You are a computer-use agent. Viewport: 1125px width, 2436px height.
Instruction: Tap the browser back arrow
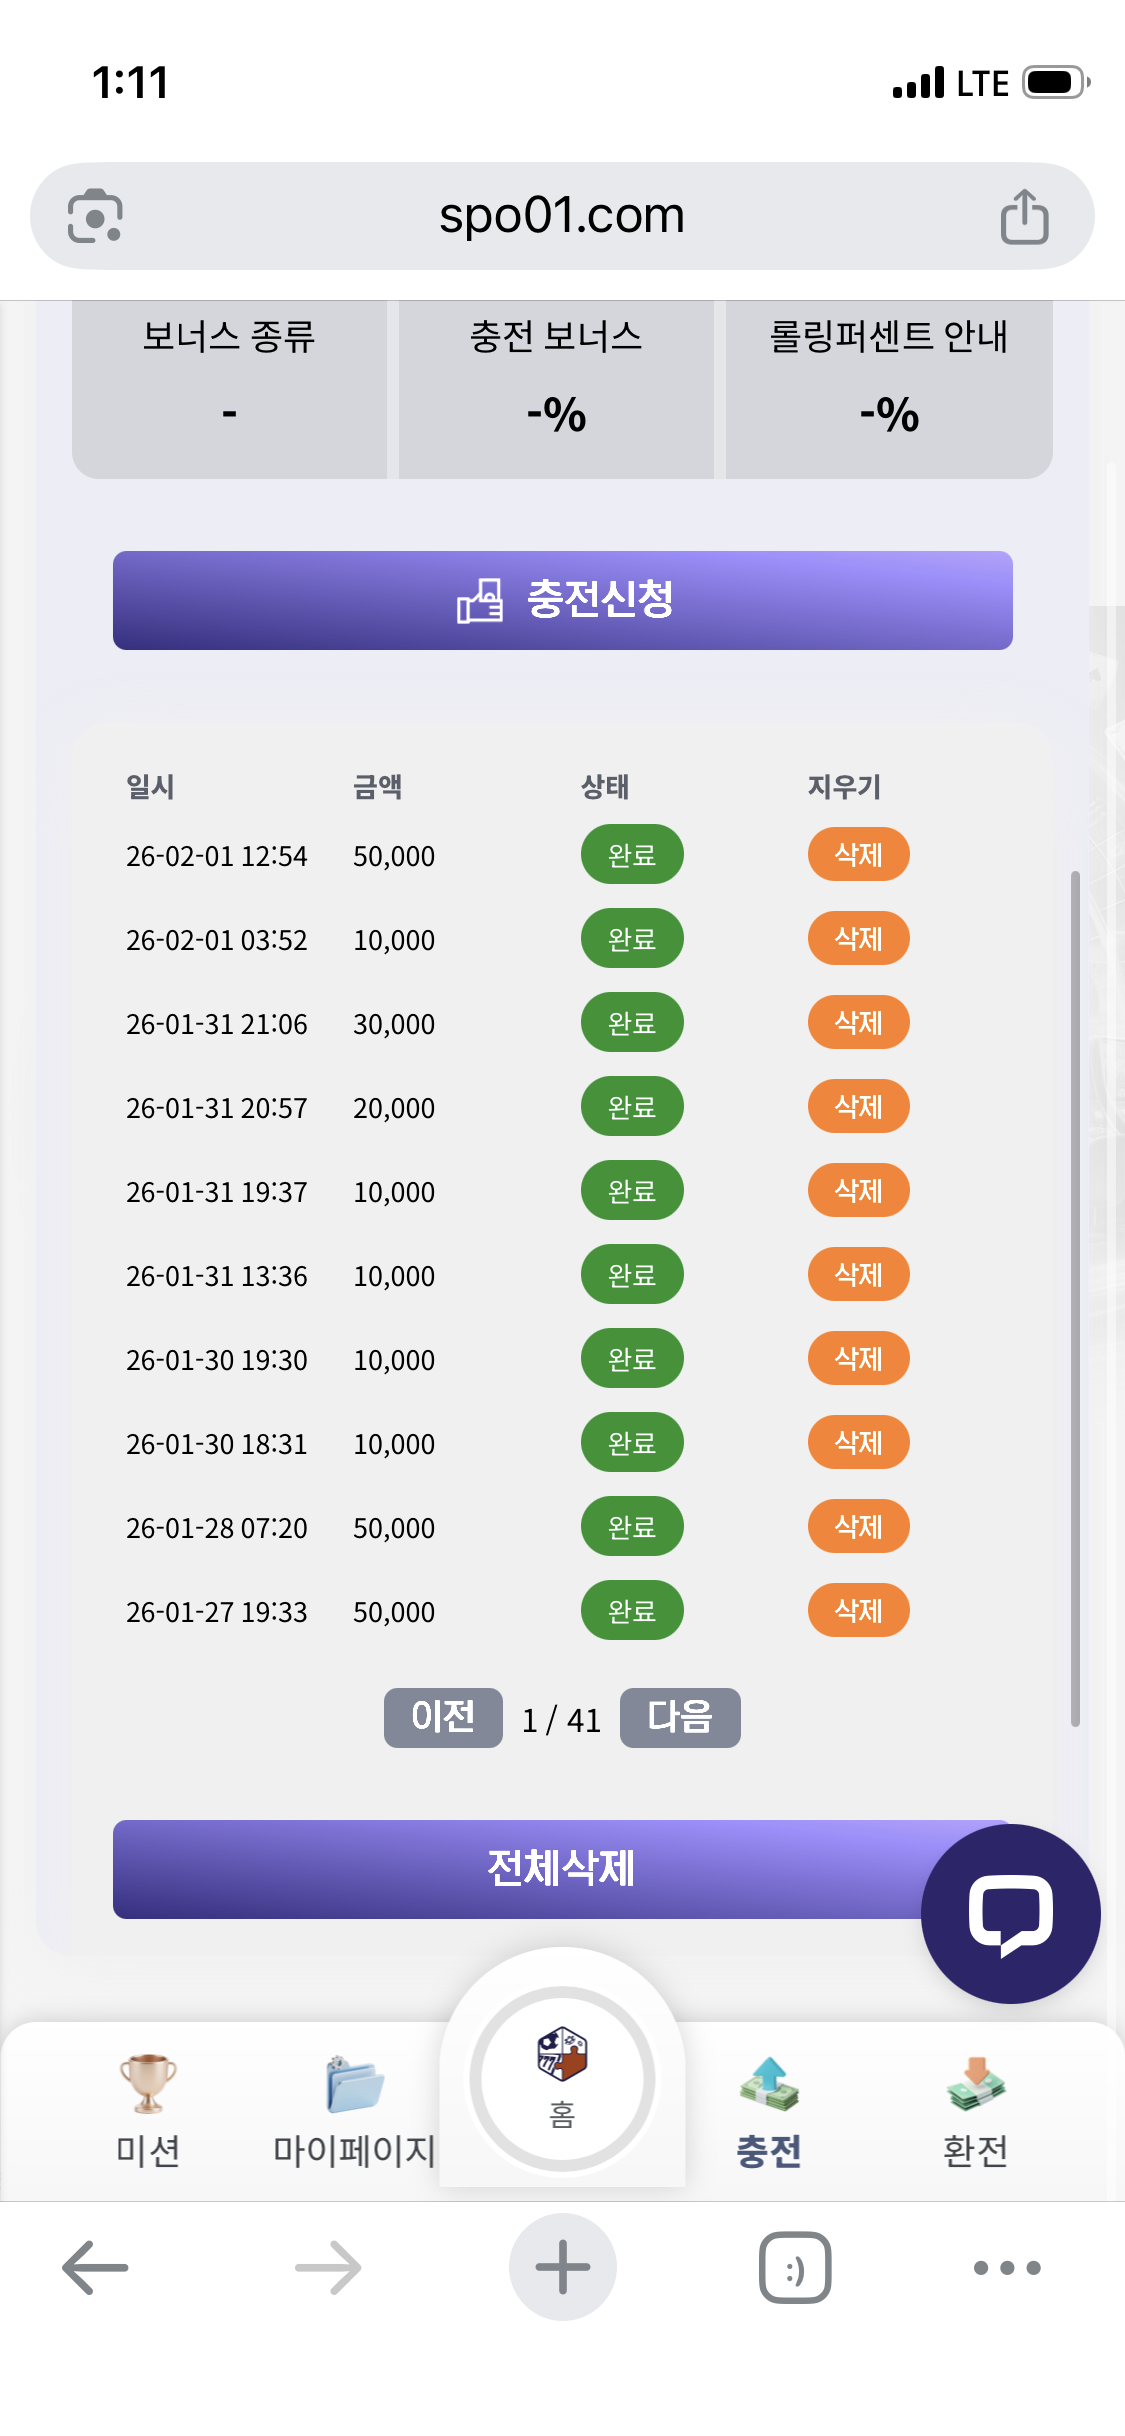(95, 2267)
